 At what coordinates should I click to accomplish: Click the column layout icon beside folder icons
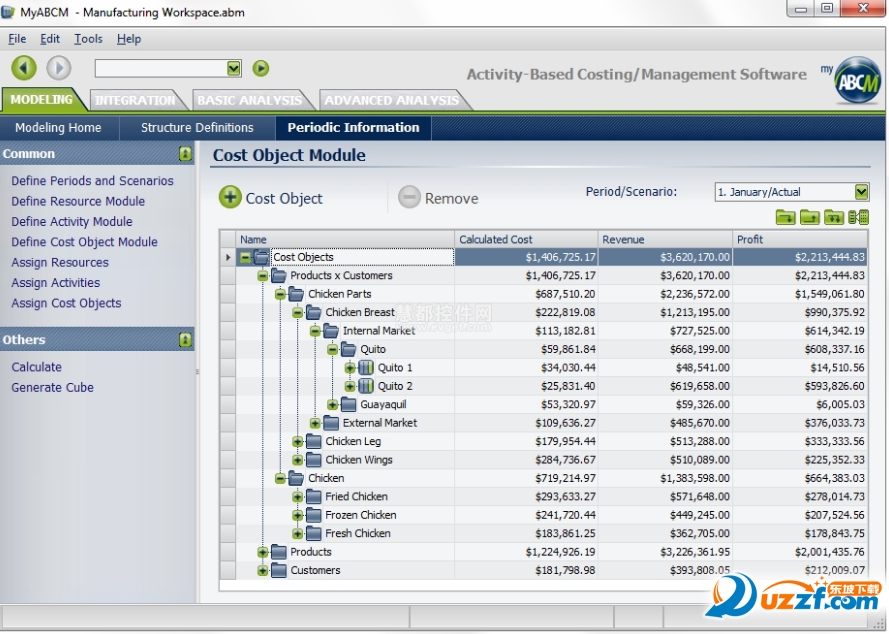click(x=858, y=217)
